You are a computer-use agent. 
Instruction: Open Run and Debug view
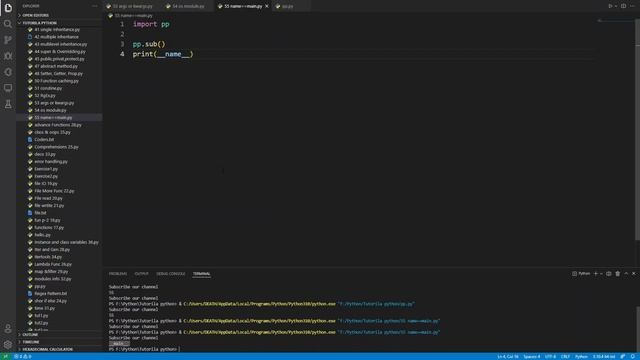click(x=8, y=56)
